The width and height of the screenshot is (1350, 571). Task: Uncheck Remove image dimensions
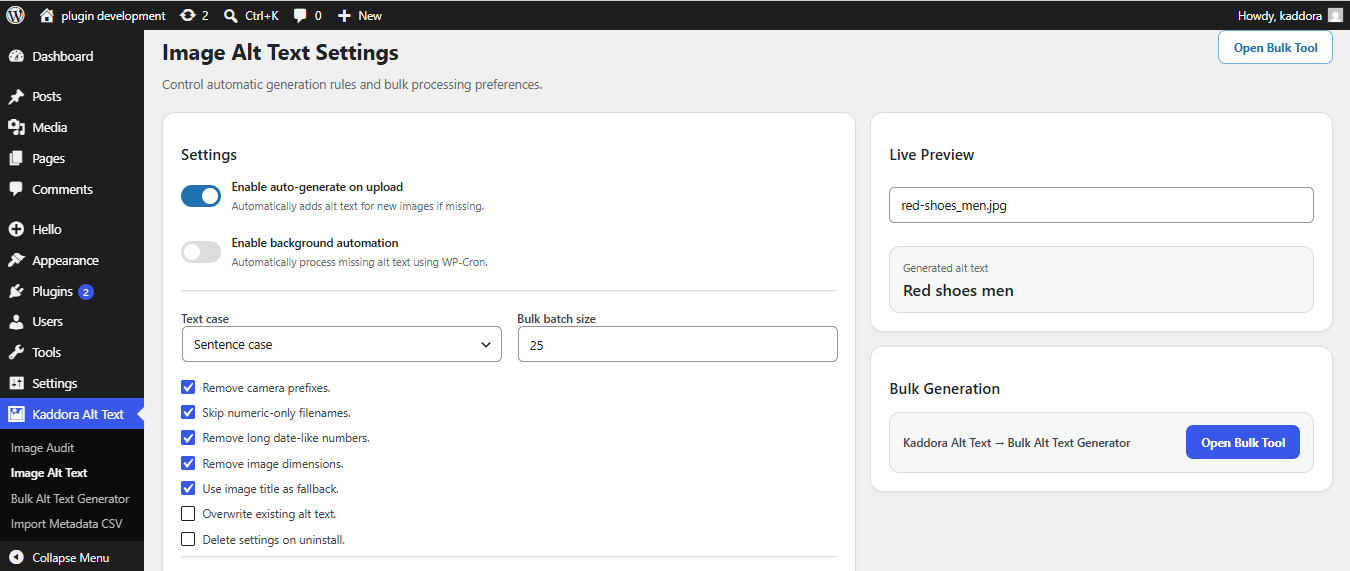pos(188,463)
